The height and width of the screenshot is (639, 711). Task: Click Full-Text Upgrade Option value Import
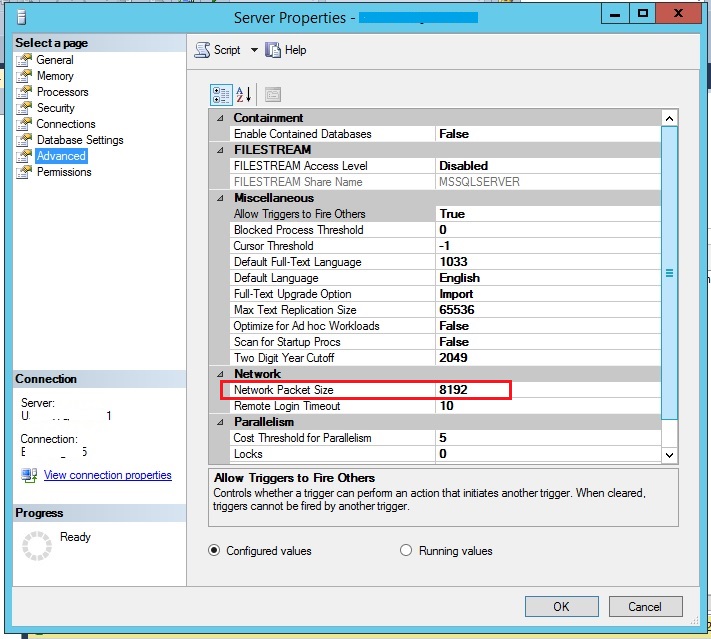(x=456, y=294)
